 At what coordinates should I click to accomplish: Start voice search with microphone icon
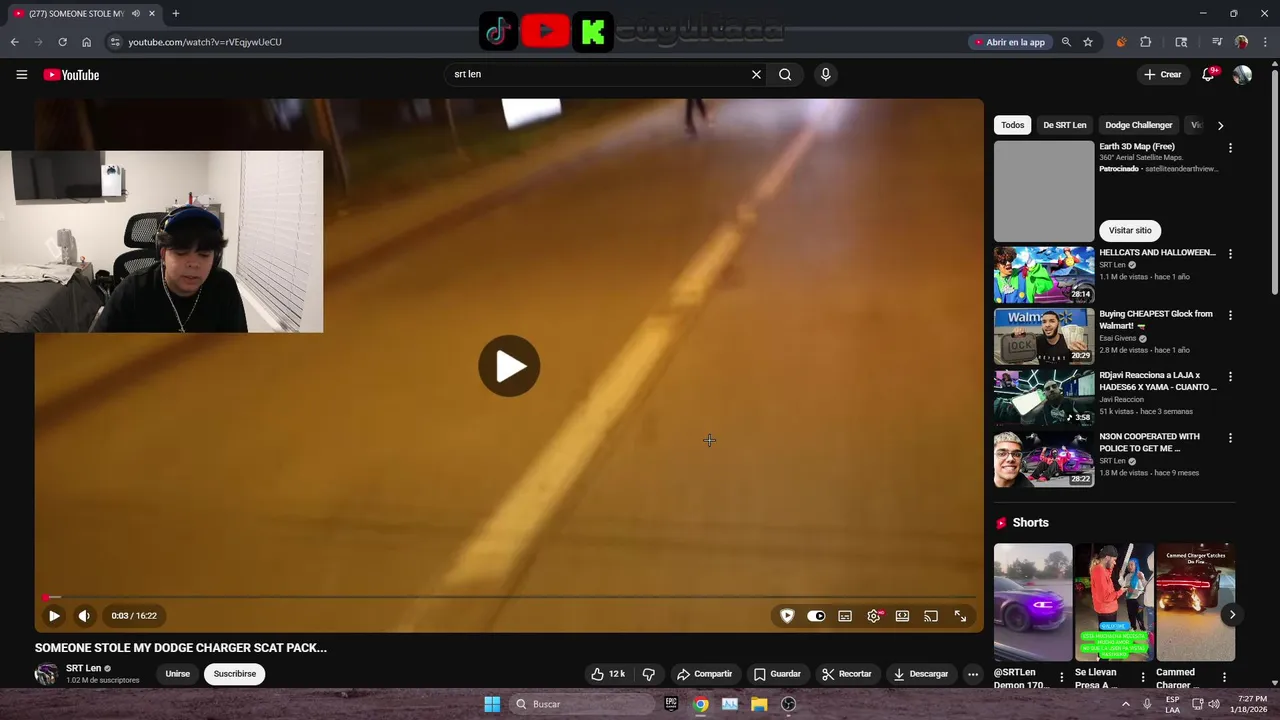pos(825,74)
